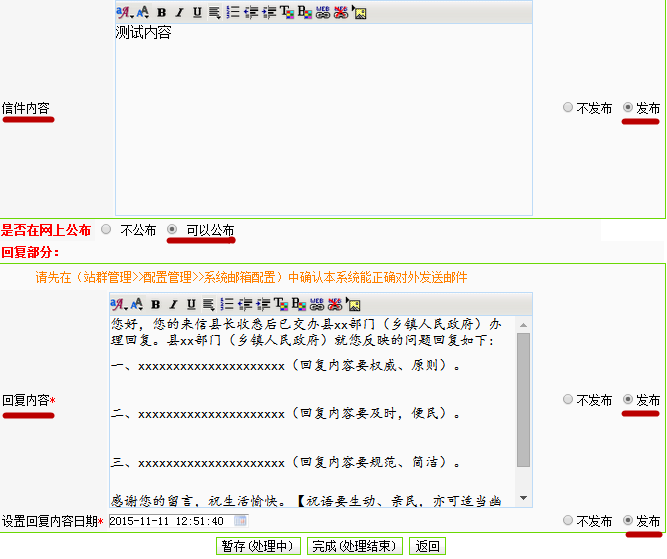Click 暂存(处理中) button
667x559 pixels.
click(x=259, y=546)
